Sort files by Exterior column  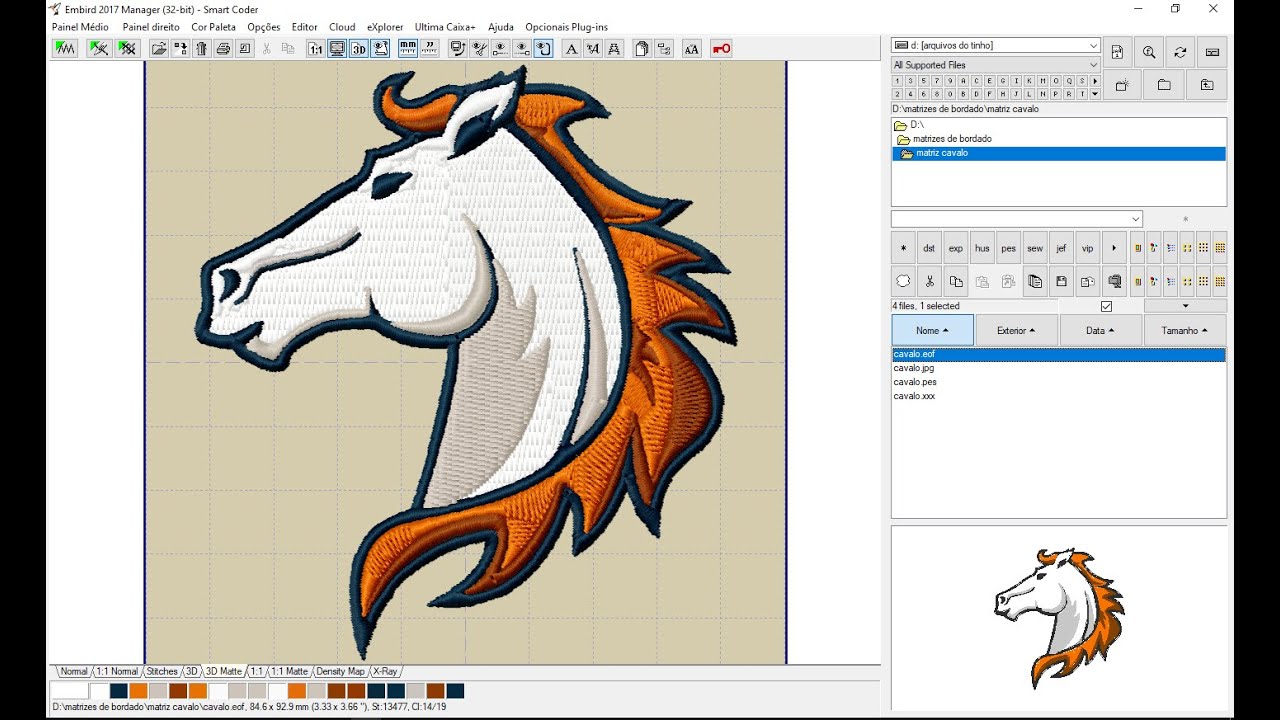coord(1016,330)
